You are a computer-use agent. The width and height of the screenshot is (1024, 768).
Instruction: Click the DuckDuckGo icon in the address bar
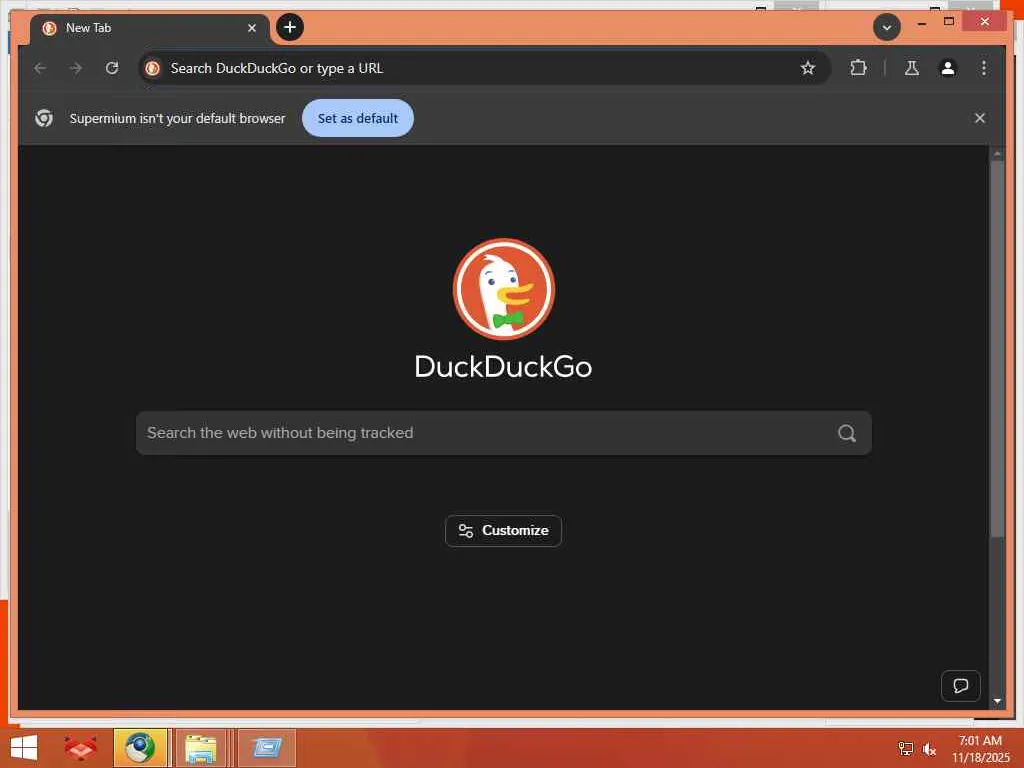(153, 68)
